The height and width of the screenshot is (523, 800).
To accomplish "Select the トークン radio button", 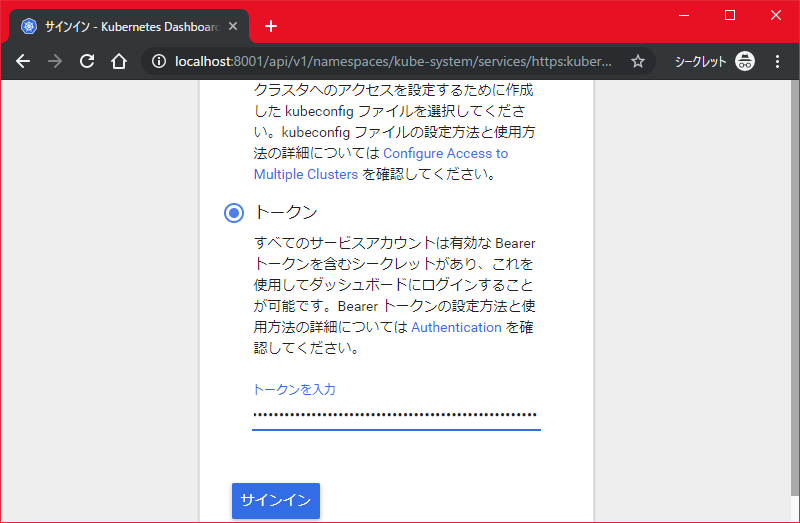I will tap(234, 213).
